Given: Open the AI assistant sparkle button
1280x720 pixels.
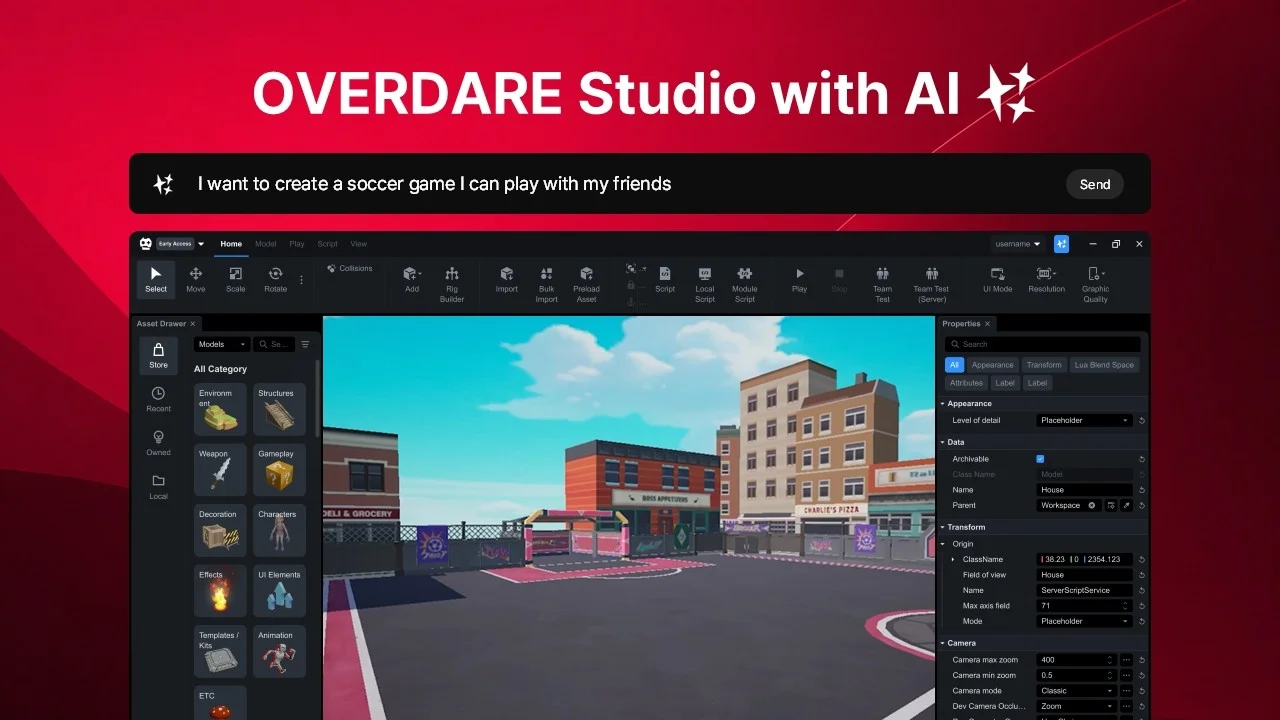Looking at the screenshot, I should point(1062,244).
